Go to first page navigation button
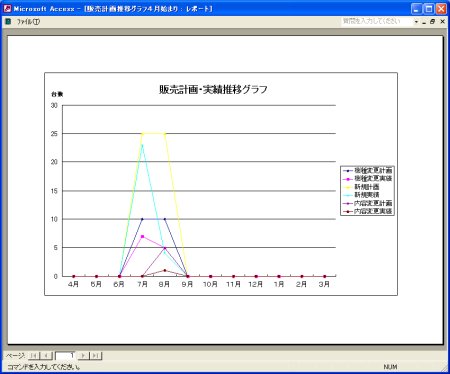Image resolution: width=450 pixels, height=374 pixels. click(x=34, y=356)
